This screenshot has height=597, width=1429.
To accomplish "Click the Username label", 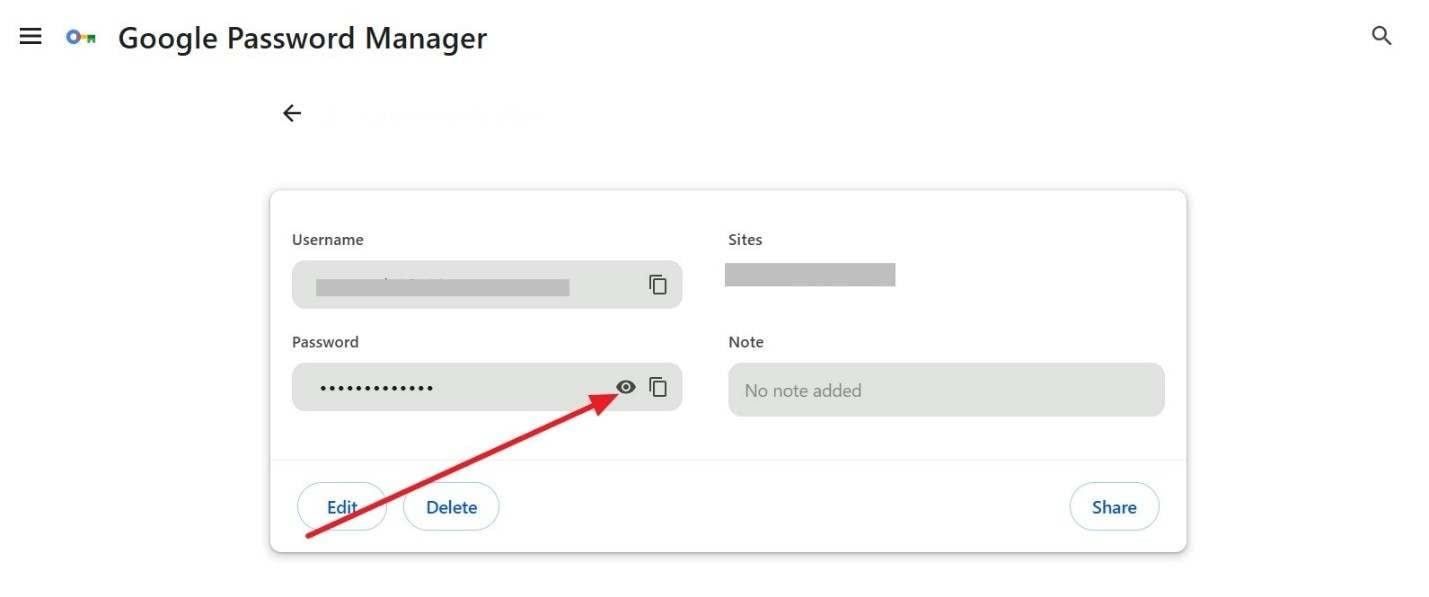I will pyautogui.click(x=328, y=240).
